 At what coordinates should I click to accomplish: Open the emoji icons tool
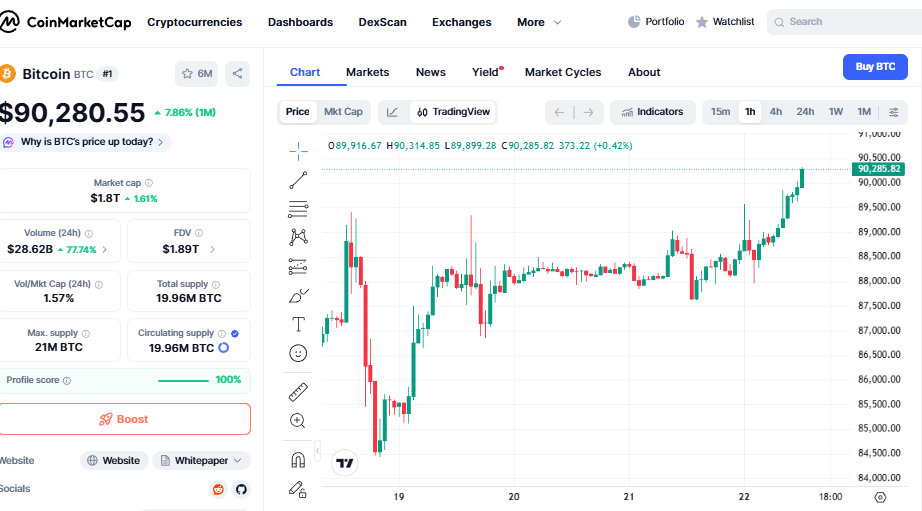pyautogui.click(x=298, y=353)
